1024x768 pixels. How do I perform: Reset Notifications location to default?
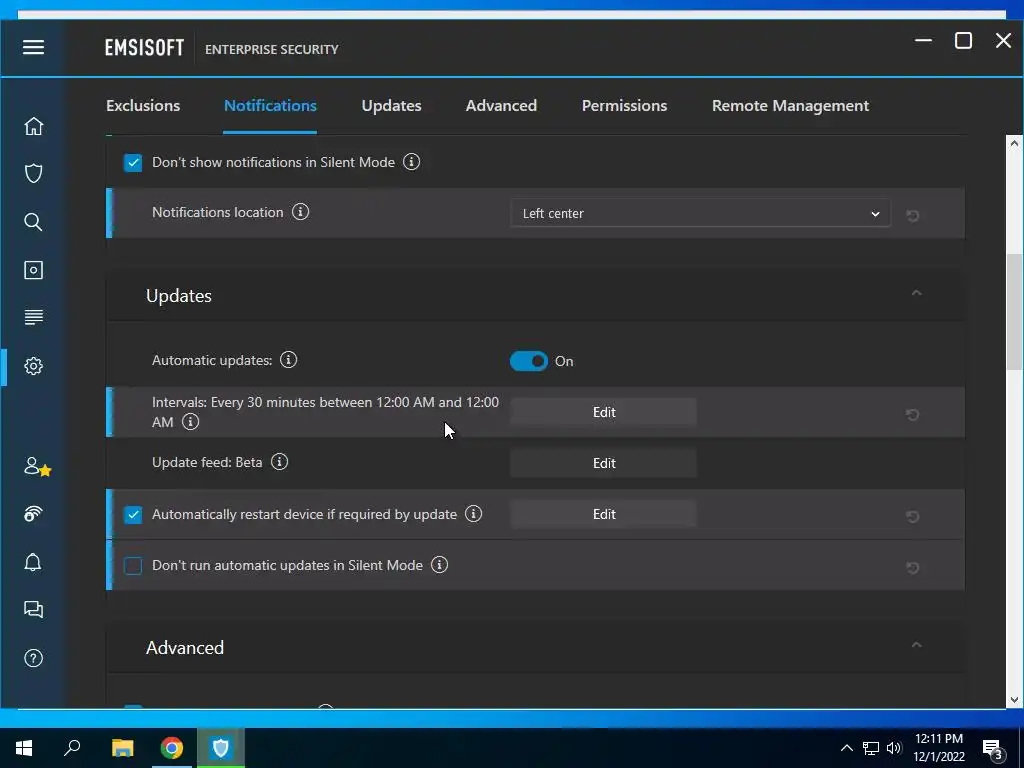tap(913, 216)
